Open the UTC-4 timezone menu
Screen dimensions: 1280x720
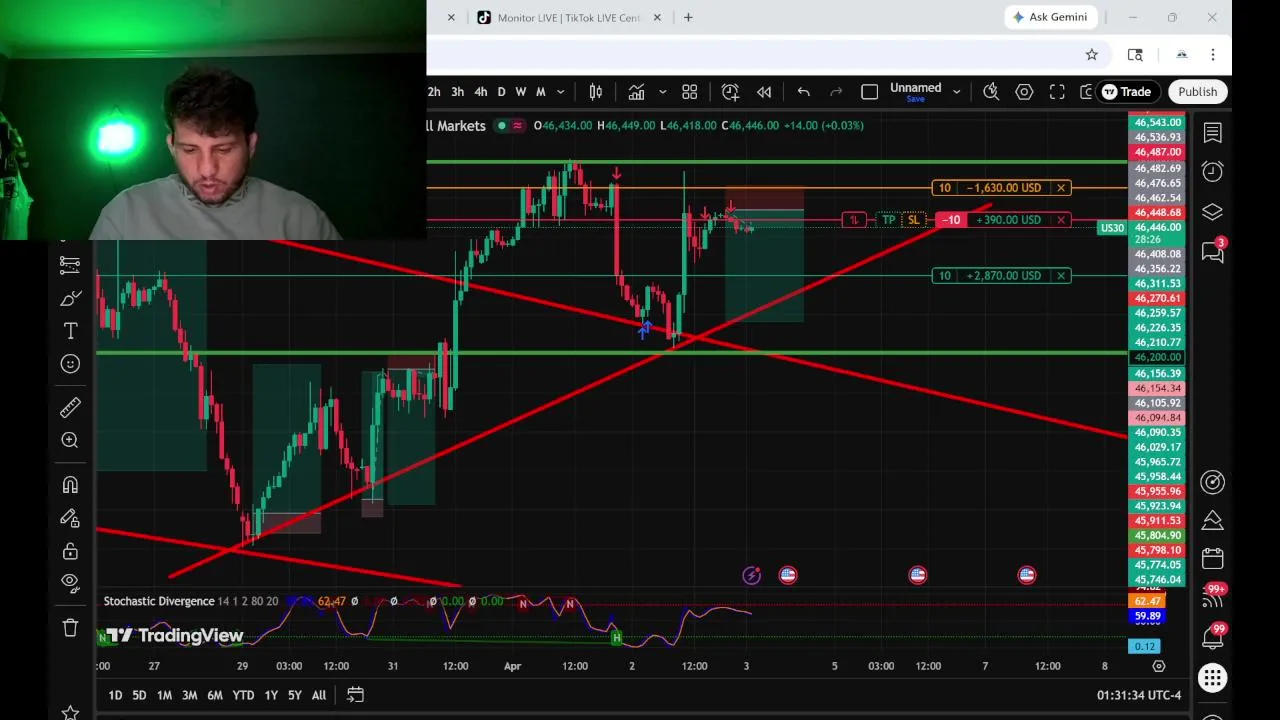click(x=1139, y=695)
